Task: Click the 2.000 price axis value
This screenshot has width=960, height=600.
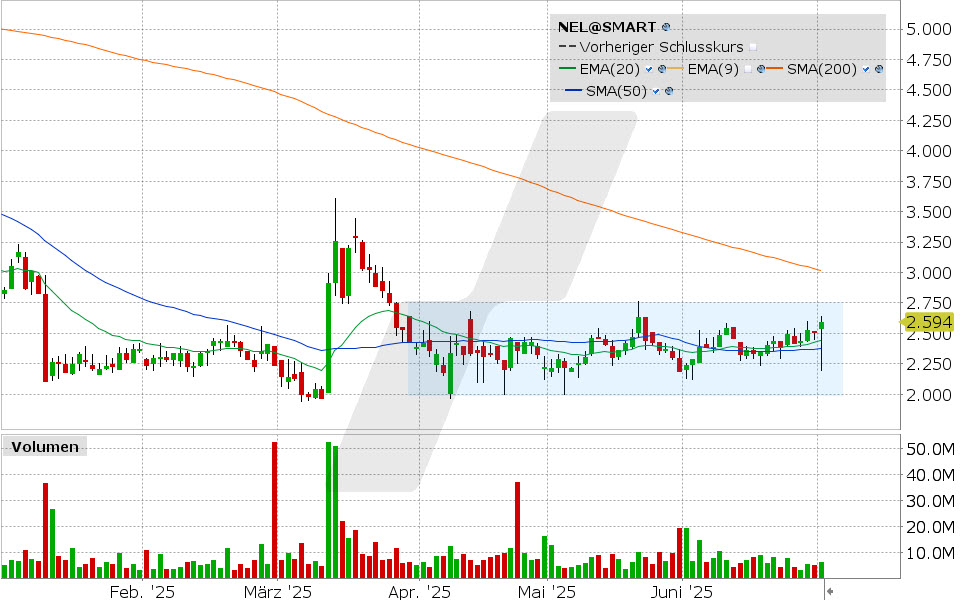Action: [929, 395]
